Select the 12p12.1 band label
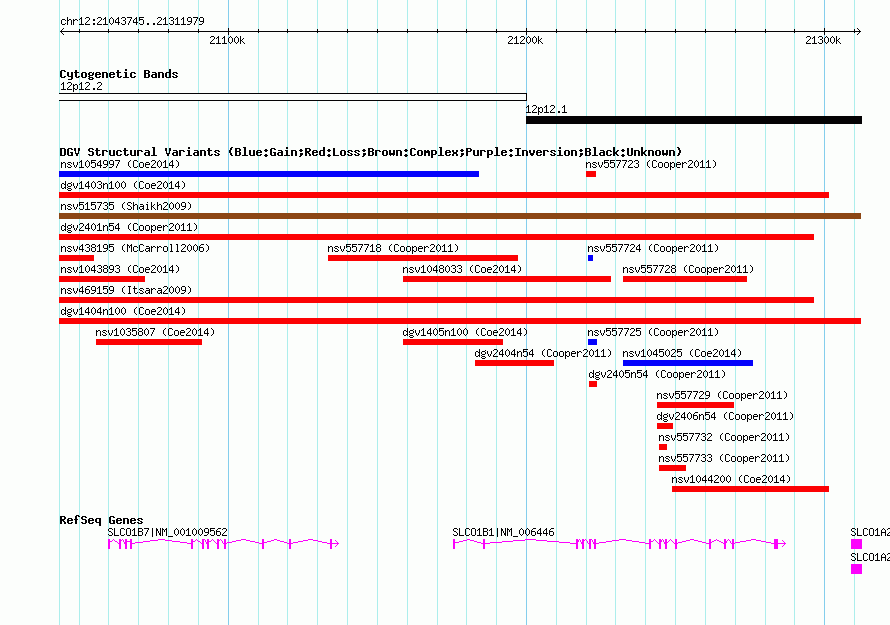 click(x=546, y=109)
